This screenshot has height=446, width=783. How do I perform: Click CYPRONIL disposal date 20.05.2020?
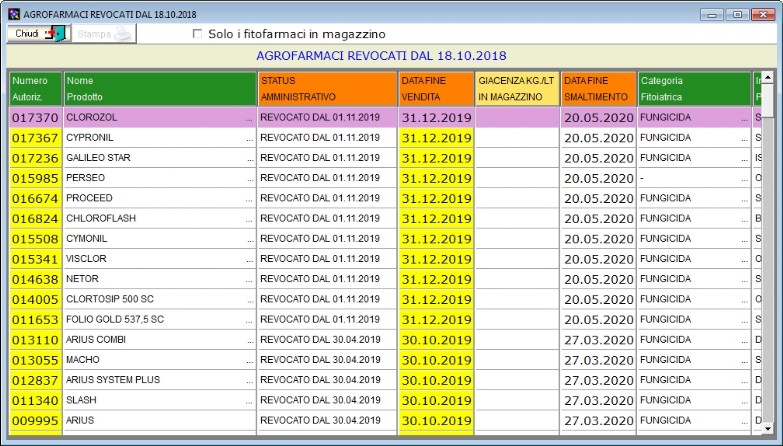[599, 138]
